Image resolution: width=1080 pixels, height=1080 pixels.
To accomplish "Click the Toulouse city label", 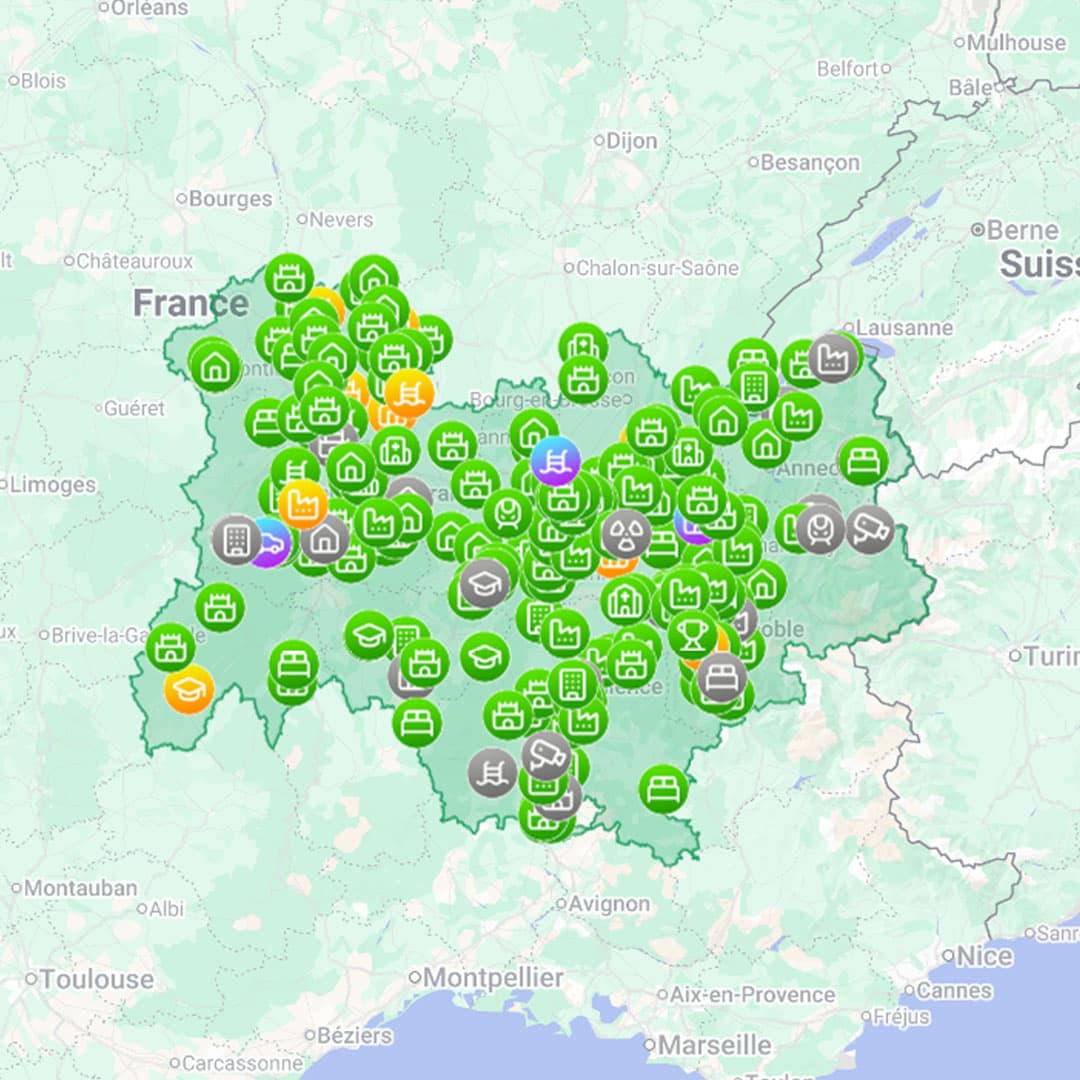I will click(97, 979).
